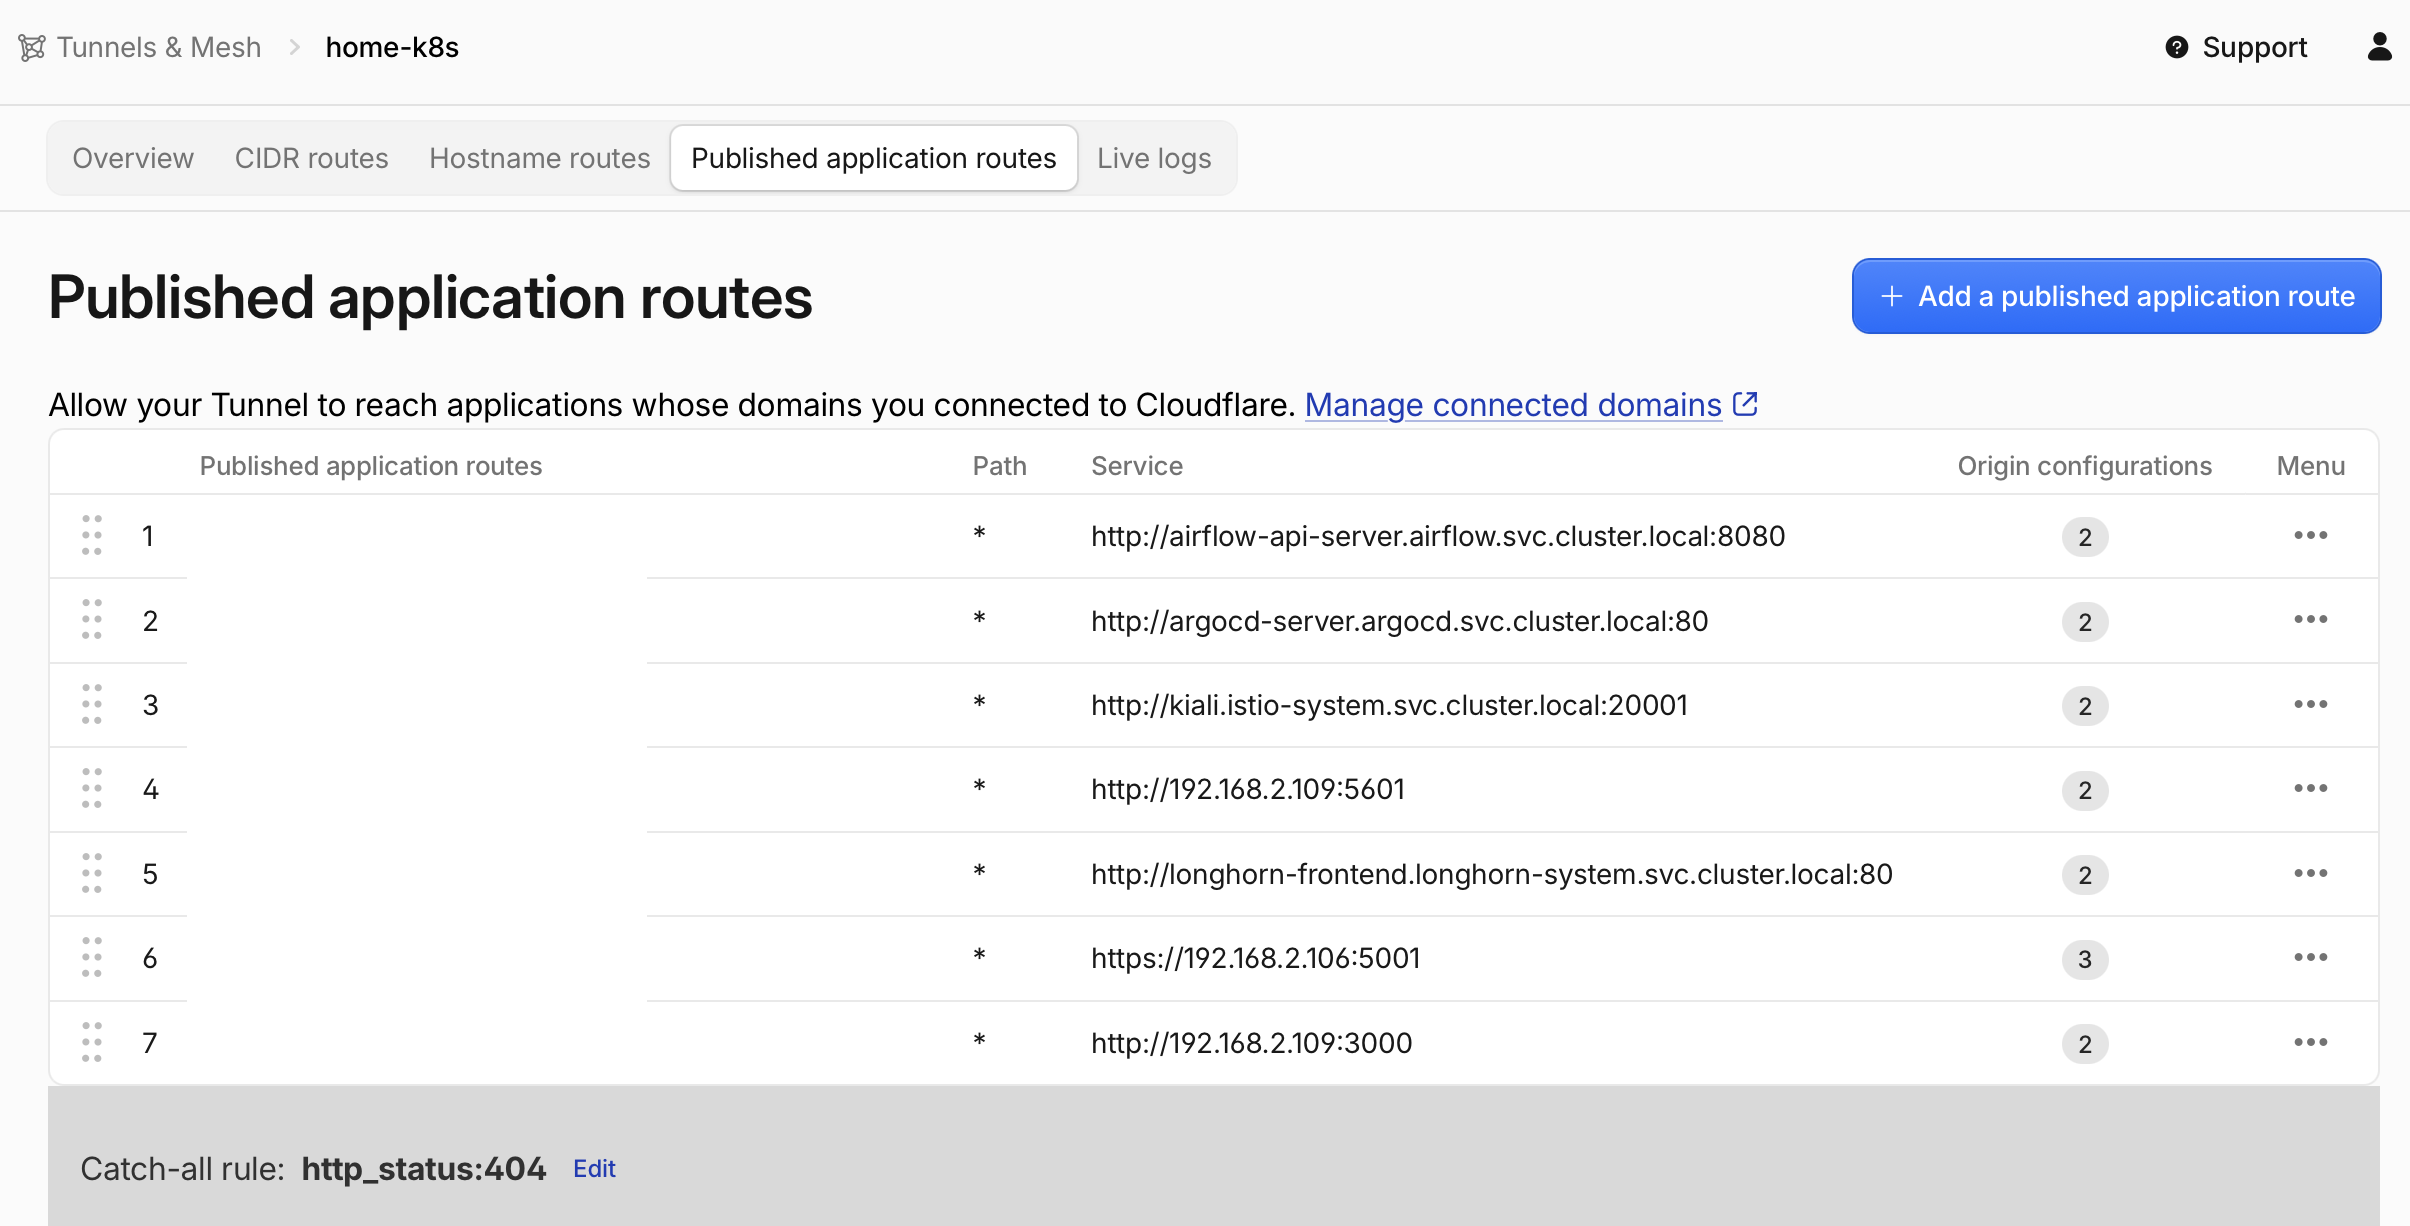Screen dimensions: 2410x1226
Task: Click the Service column header
Action: [x=1137, y=466]
